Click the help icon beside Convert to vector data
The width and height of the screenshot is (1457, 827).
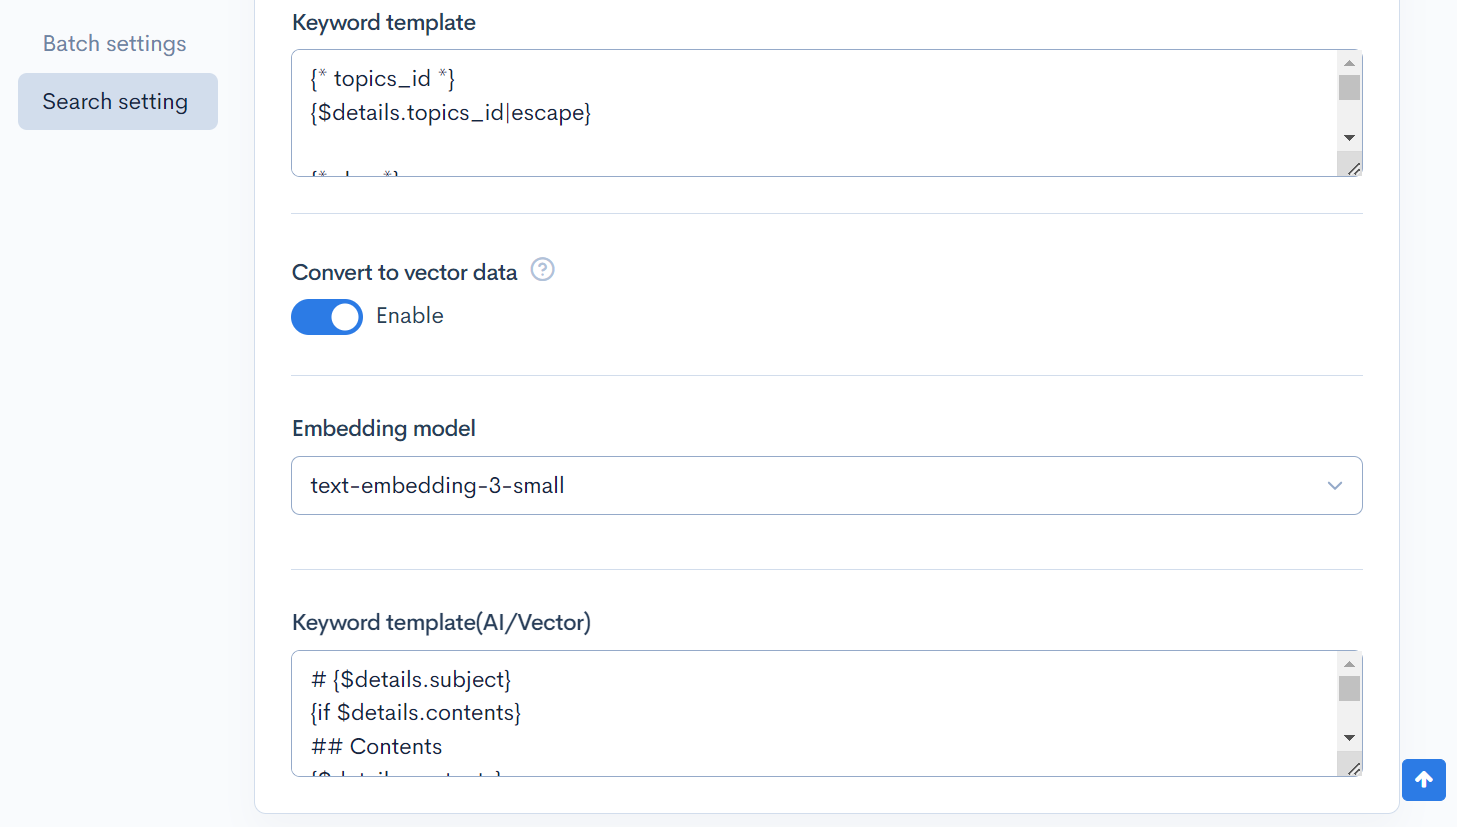click(x=542, y=270)
